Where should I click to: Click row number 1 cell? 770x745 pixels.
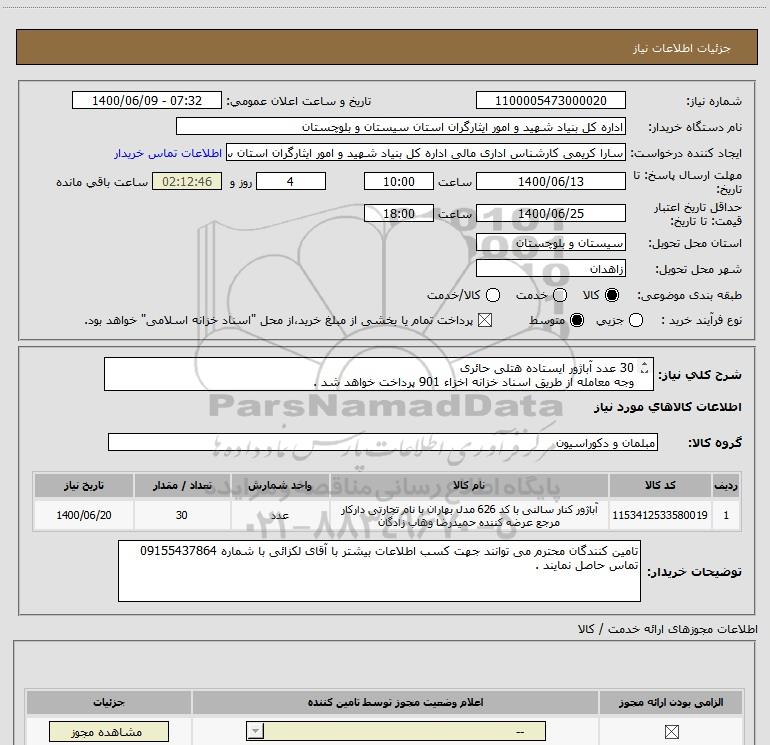[x=726, y=515]
